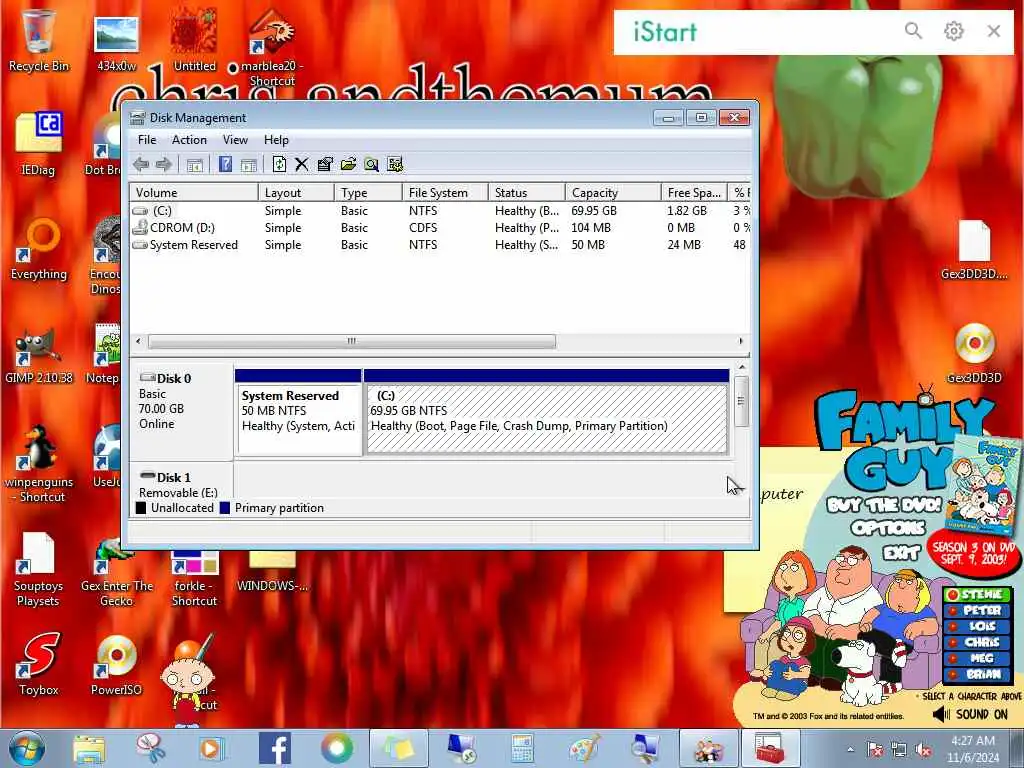Sort by the Volume column header
Image resolution: width=1024 pixels, height=768 pixels.
194,193
